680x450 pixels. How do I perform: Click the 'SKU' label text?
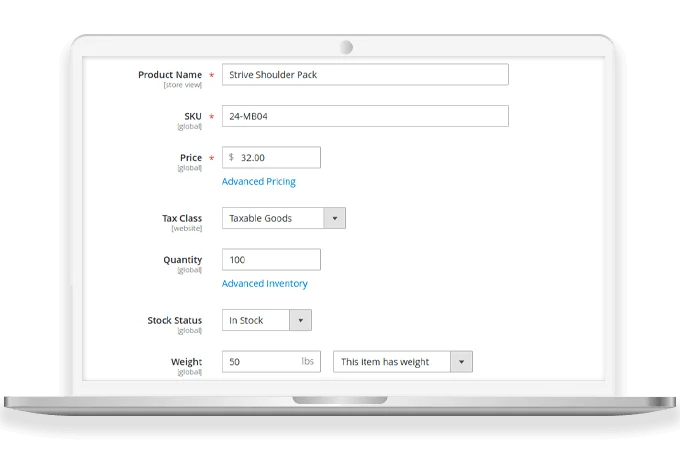pos(193,116)
